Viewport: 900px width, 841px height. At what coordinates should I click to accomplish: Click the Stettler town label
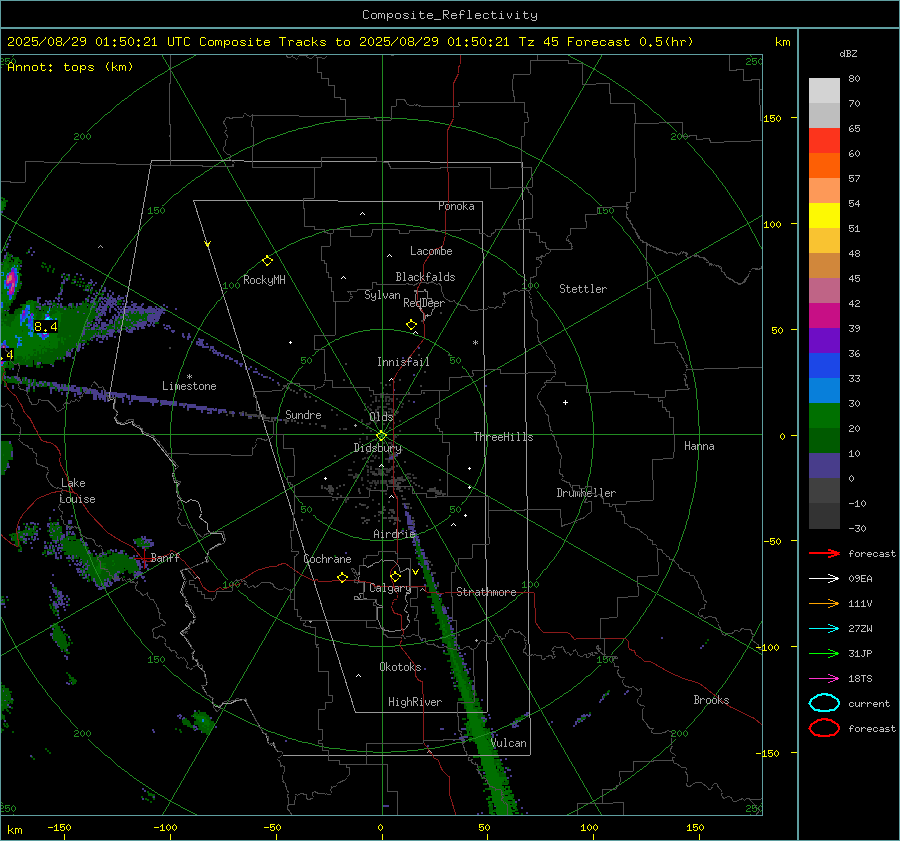[x=583, y=289]
